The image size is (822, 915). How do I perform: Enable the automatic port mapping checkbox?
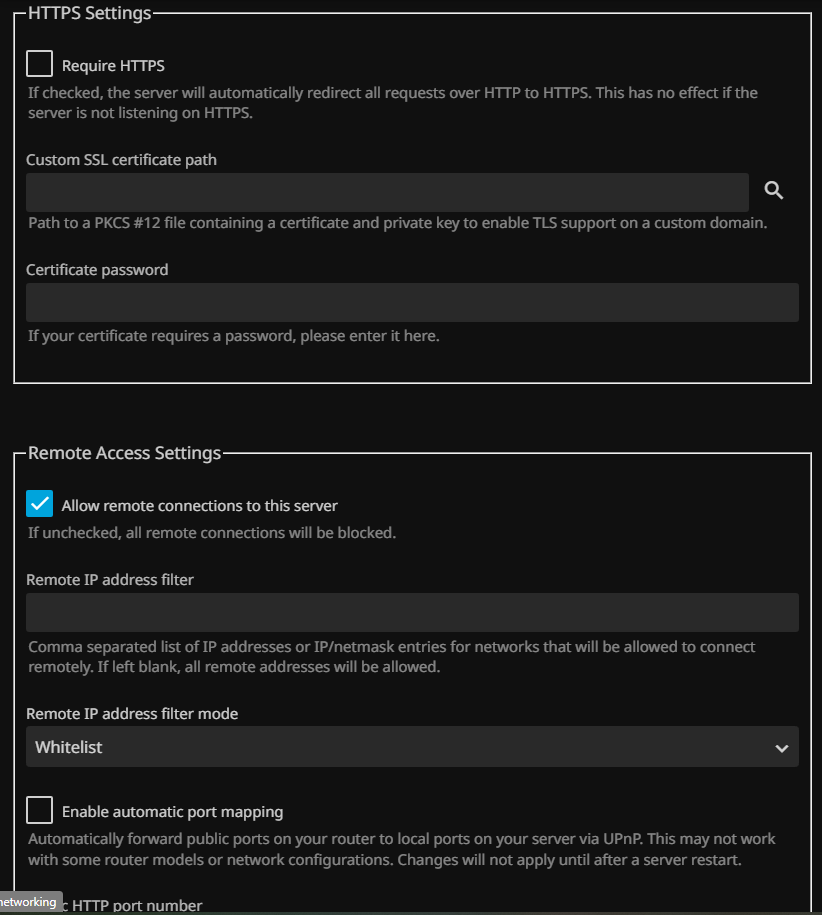click(x=40, y=810)
